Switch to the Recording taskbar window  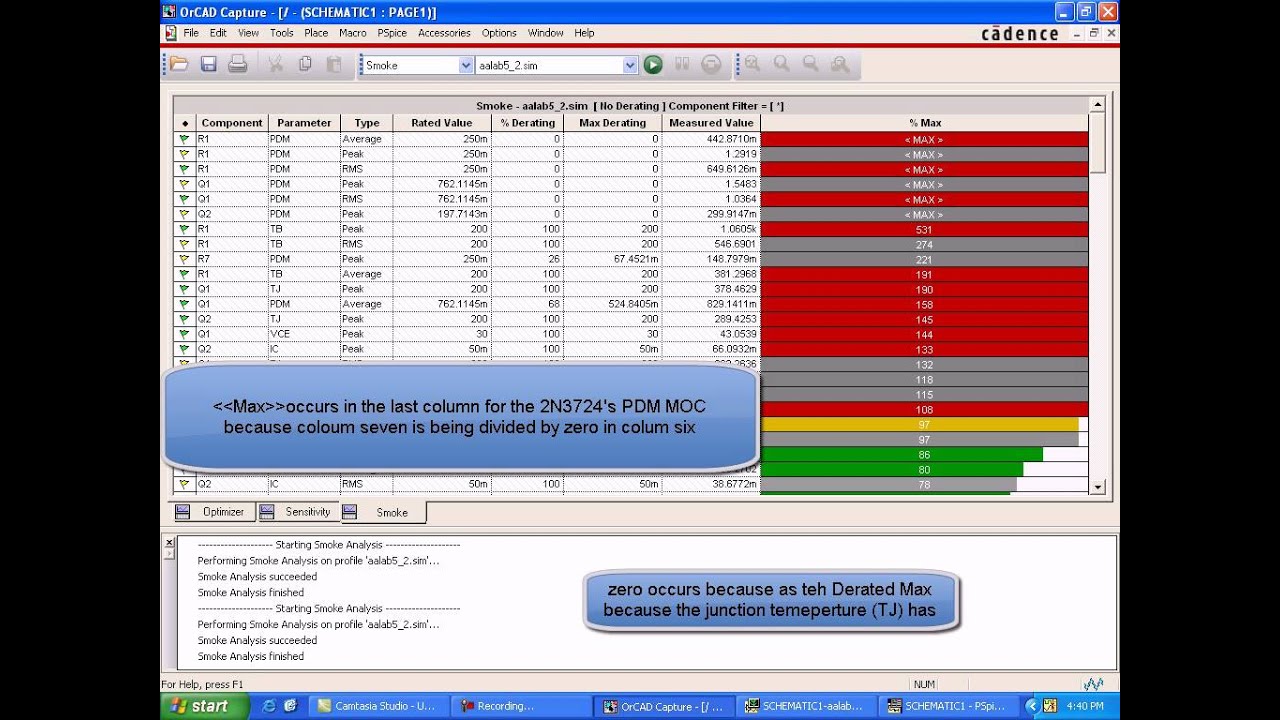[x=519, y=705]
